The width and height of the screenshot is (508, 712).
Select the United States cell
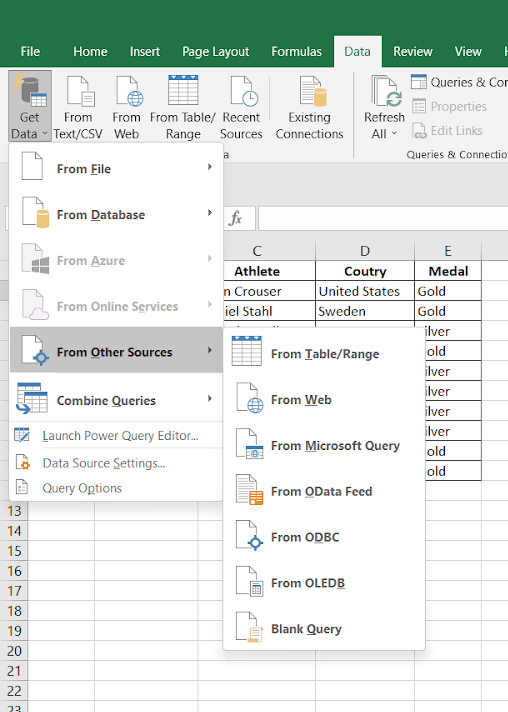pyautogui.click(x=365, y=291)
